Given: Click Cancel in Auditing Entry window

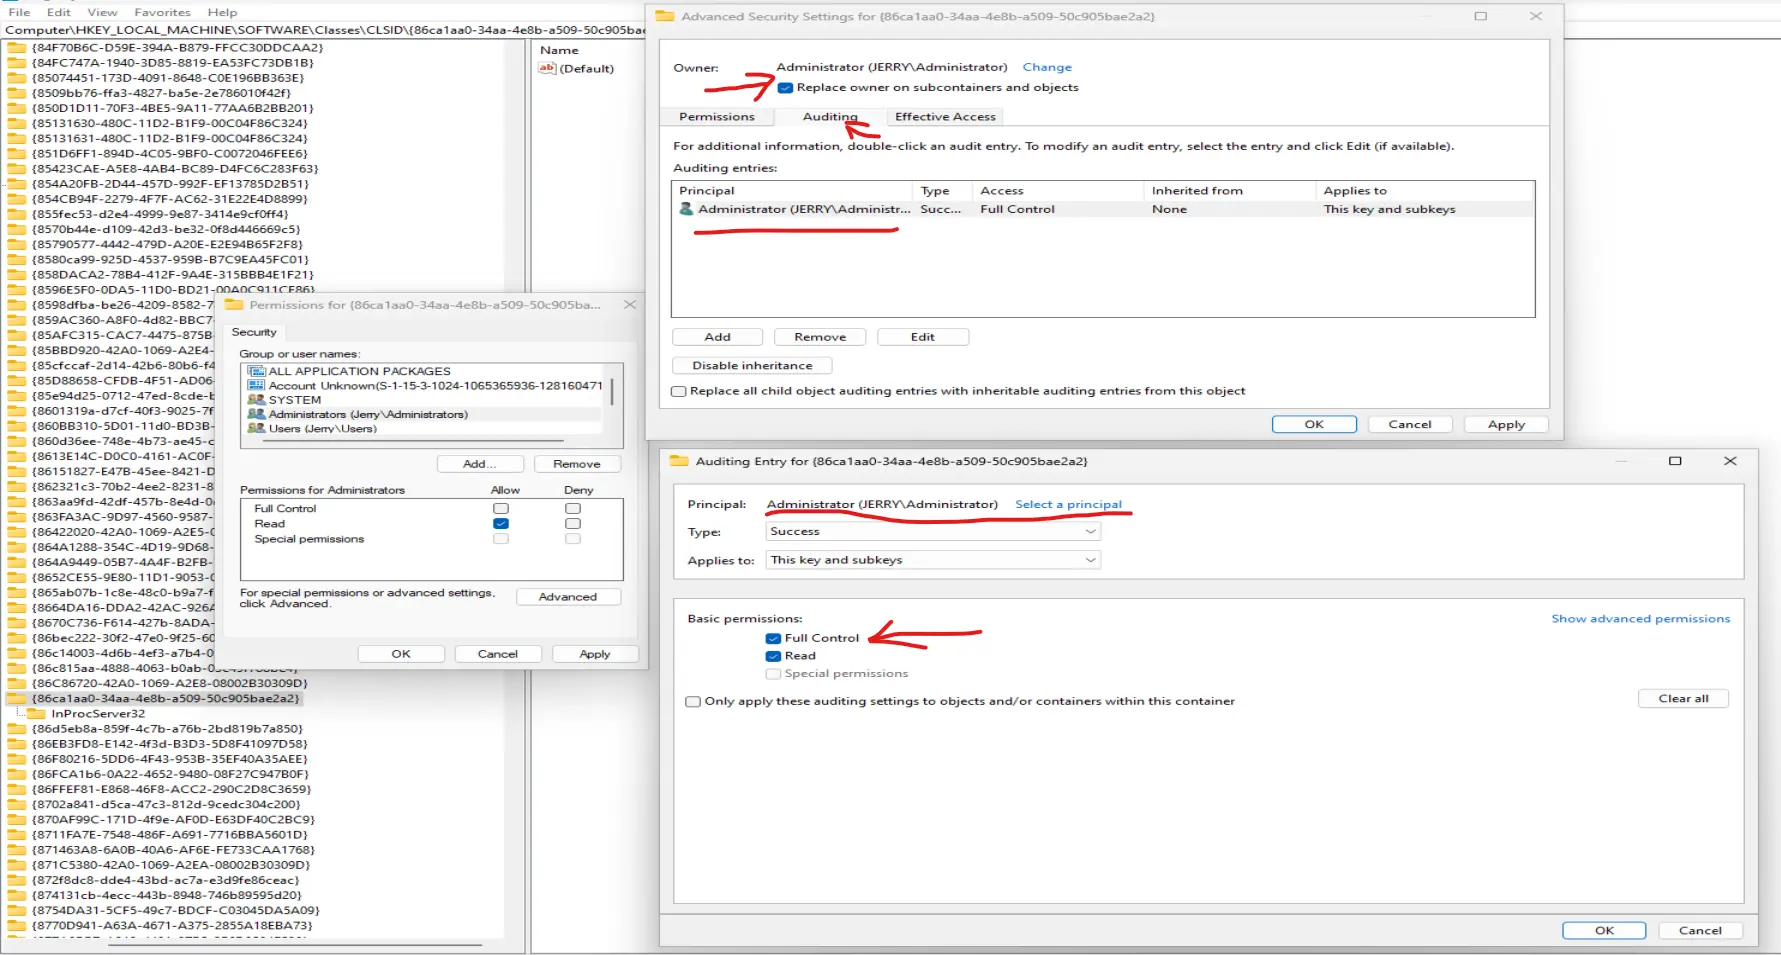Looking at the screenshot, I should 1700,930.
